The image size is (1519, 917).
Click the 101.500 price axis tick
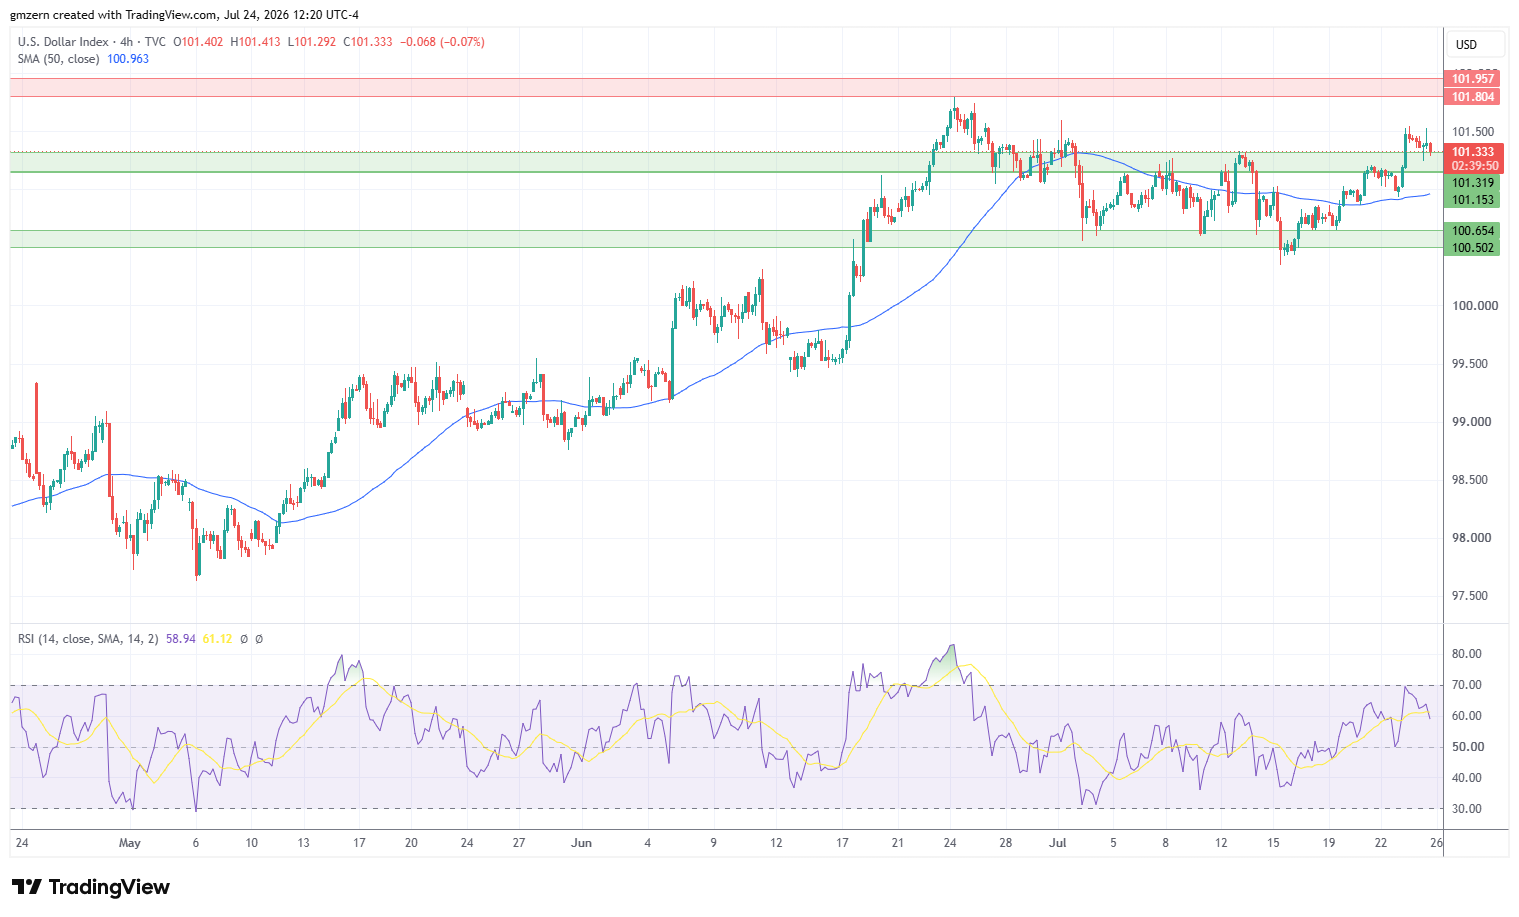click(x=1475, y=132)
